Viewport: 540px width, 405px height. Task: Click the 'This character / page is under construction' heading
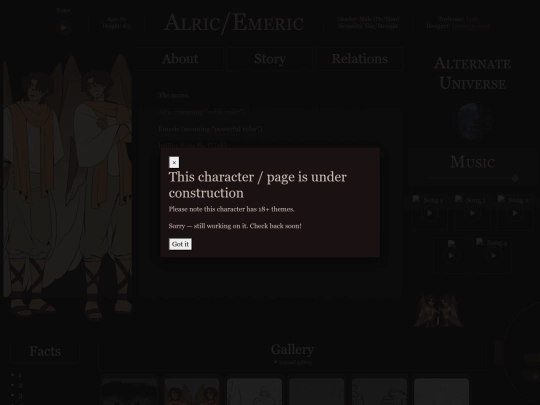coord(258,185)
